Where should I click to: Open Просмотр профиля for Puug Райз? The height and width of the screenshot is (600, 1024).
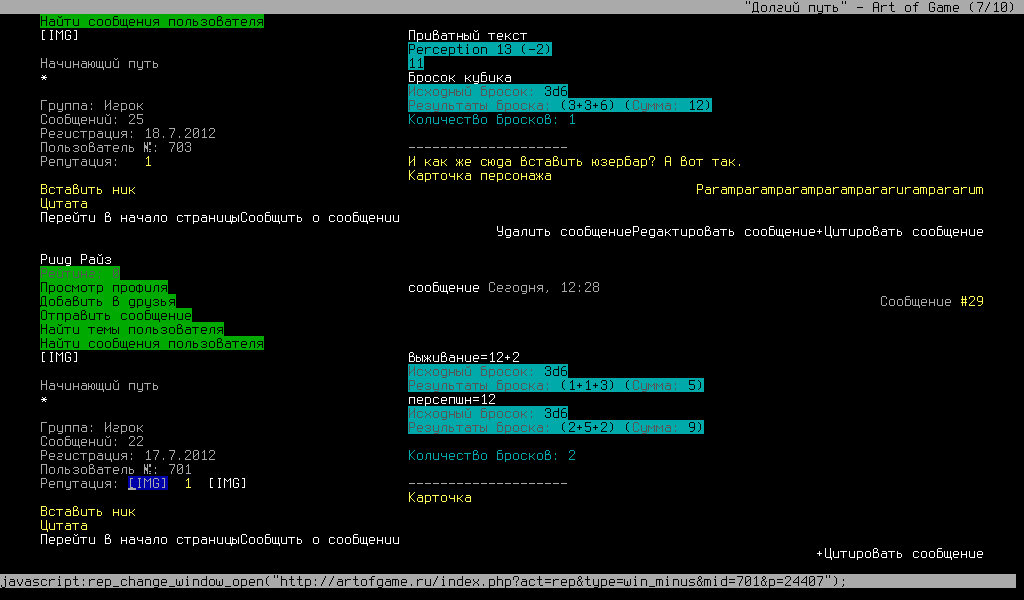click(x=104, y=288)
